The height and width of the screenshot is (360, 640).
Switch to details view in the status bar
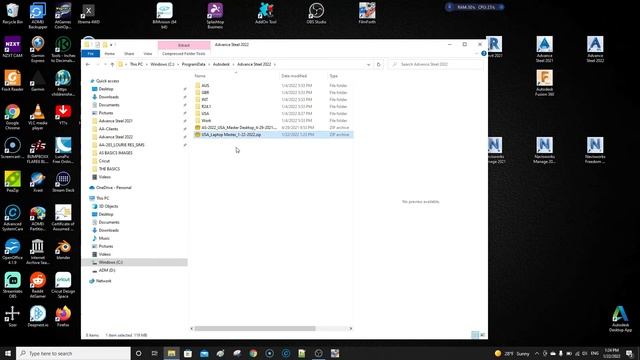(x=475, y=335)
